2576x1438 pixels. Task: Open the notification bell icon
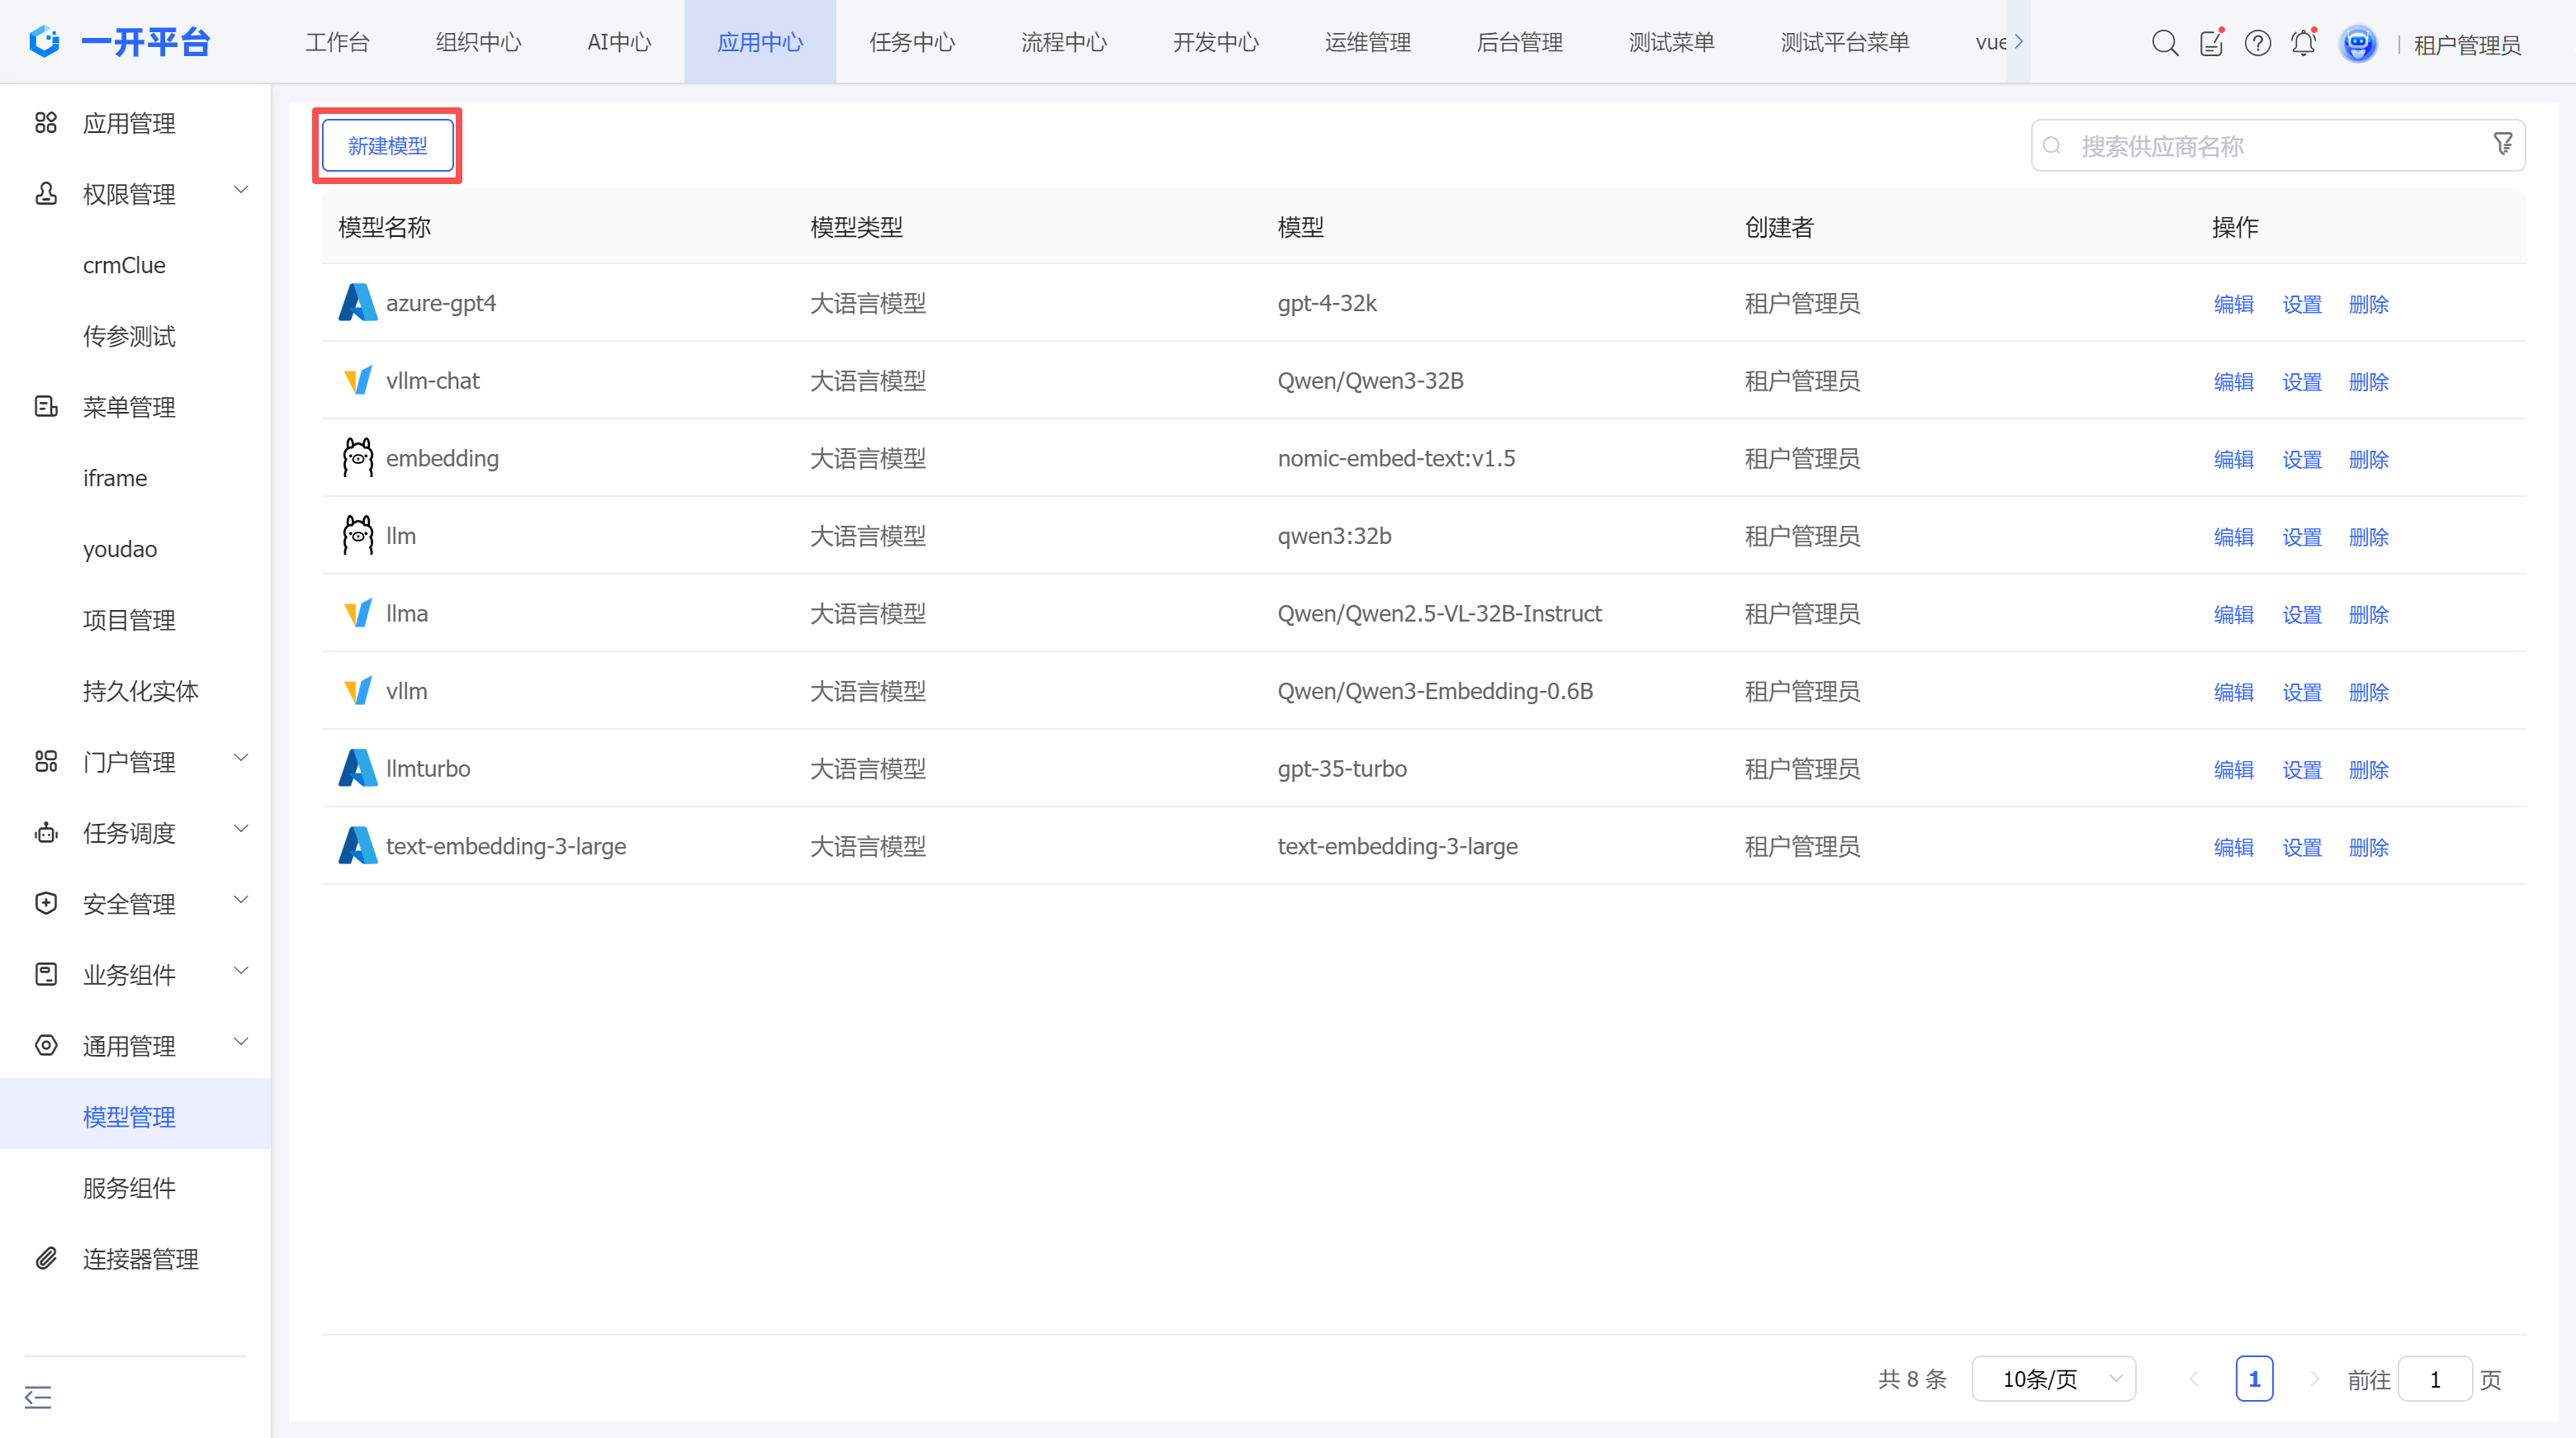click(2303, 43)
